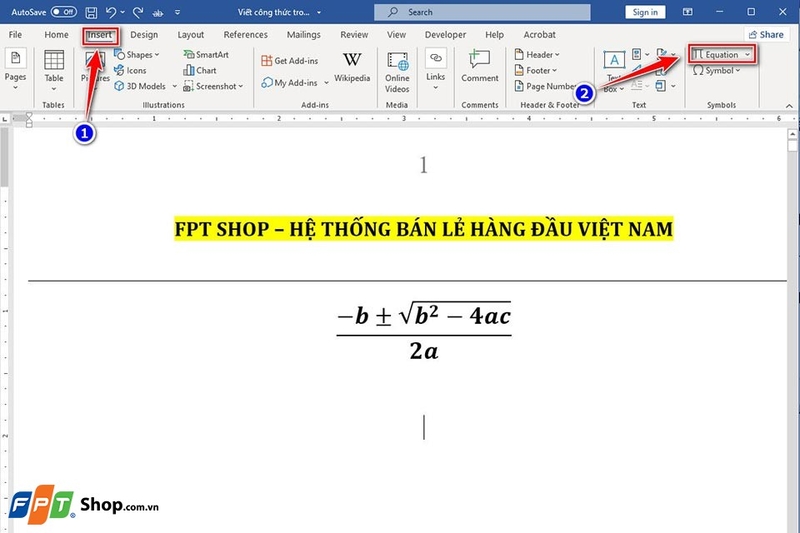Go to the Review tab
800x533 pixels.
click(x=354, y=35)
